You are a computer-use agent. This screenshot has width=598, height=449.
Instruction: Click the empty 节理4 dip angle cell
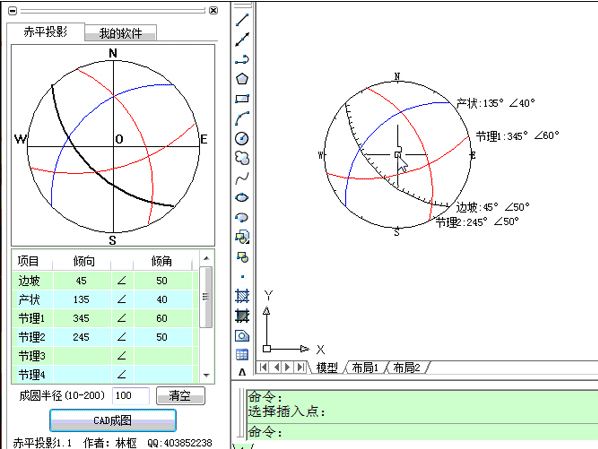pyautogui.click(x=162, y=375)
